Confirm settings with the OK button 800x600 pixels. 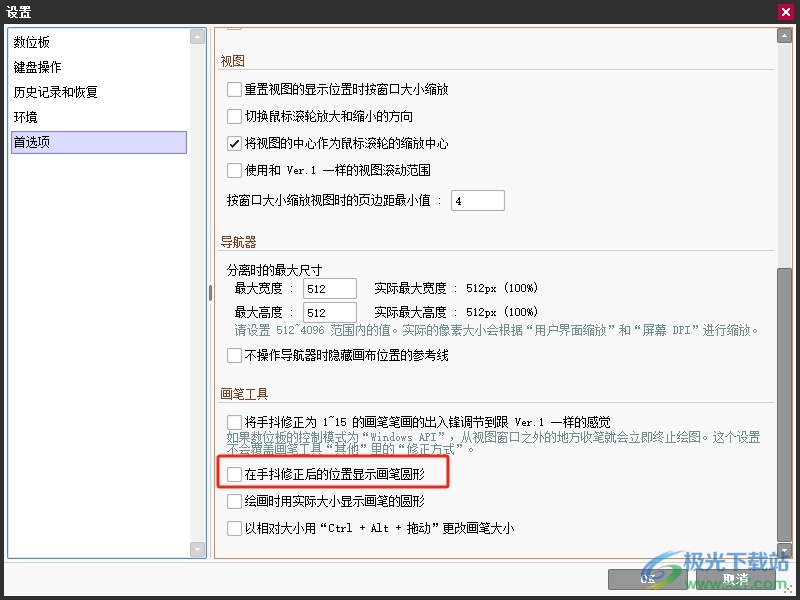pyautogui.click(x=649, y=579)
